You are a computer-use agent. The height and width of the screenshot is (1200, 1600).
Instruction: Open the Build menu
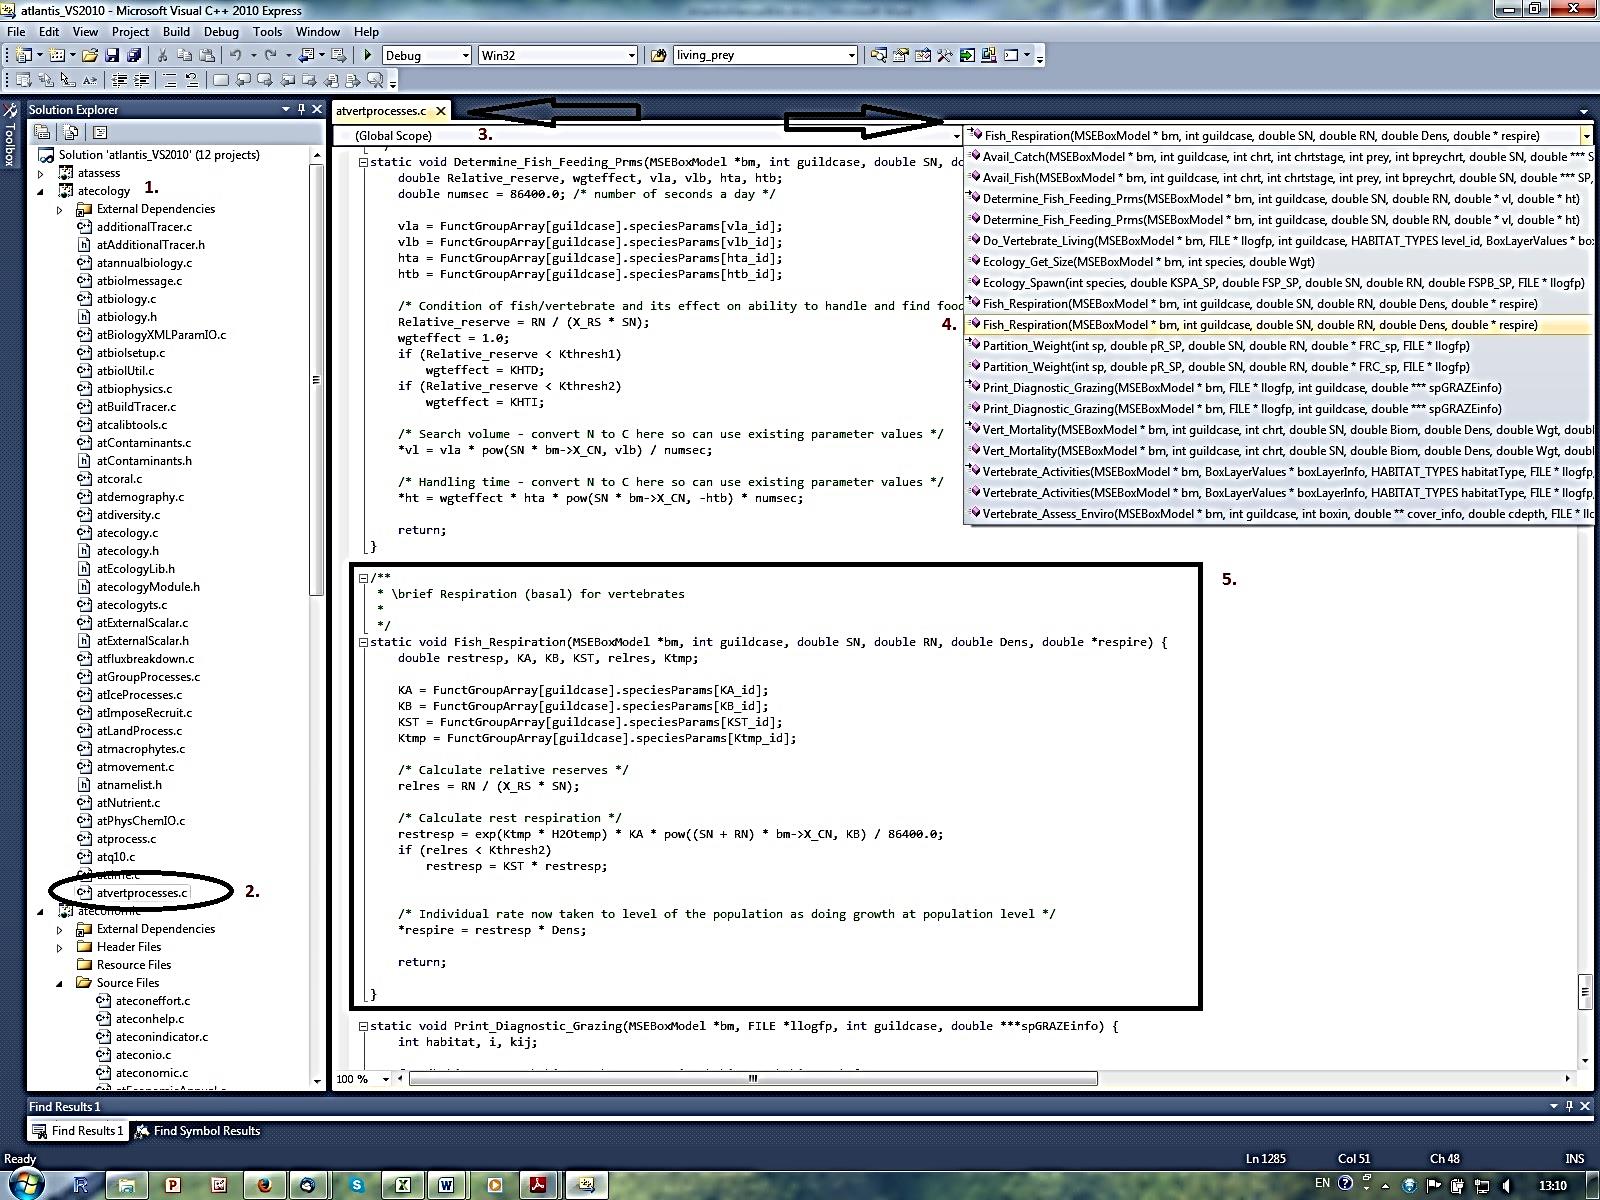click(176, 32)
